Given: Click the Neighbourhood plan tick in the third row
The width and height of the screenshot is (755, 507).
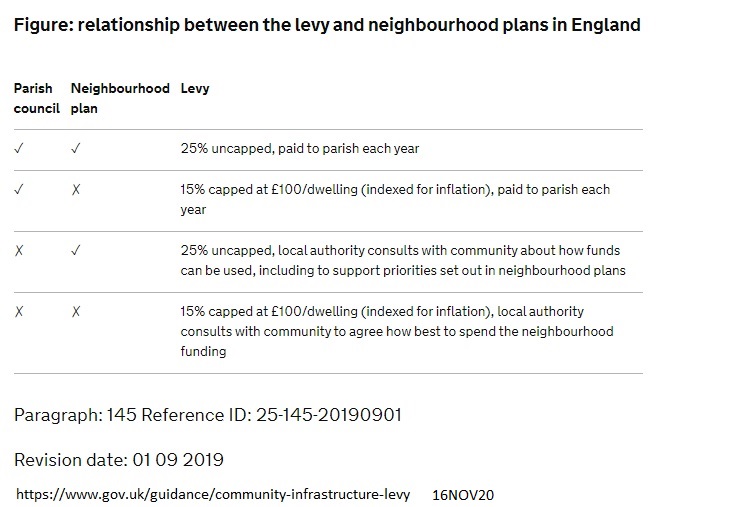Looking at the screenshot, I should pyautogui.click(x=76, y=251).
